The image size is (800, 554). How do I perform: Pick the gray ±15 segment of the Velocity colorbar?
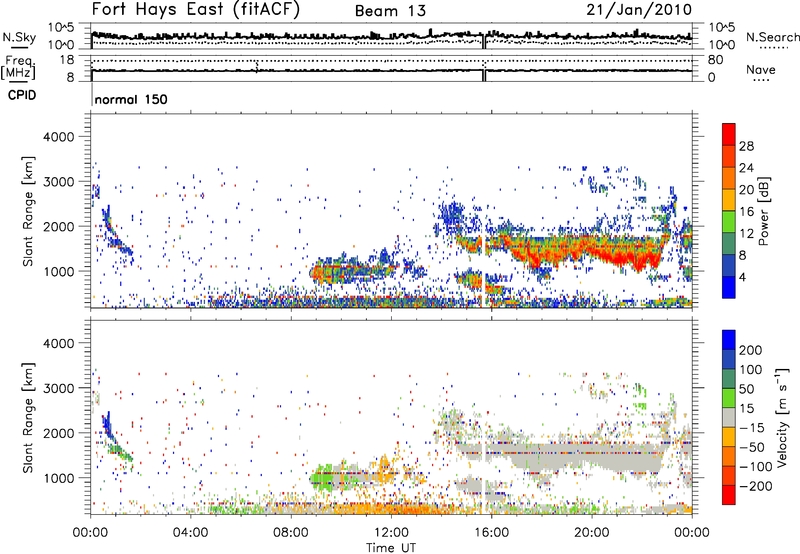[729, 417]
